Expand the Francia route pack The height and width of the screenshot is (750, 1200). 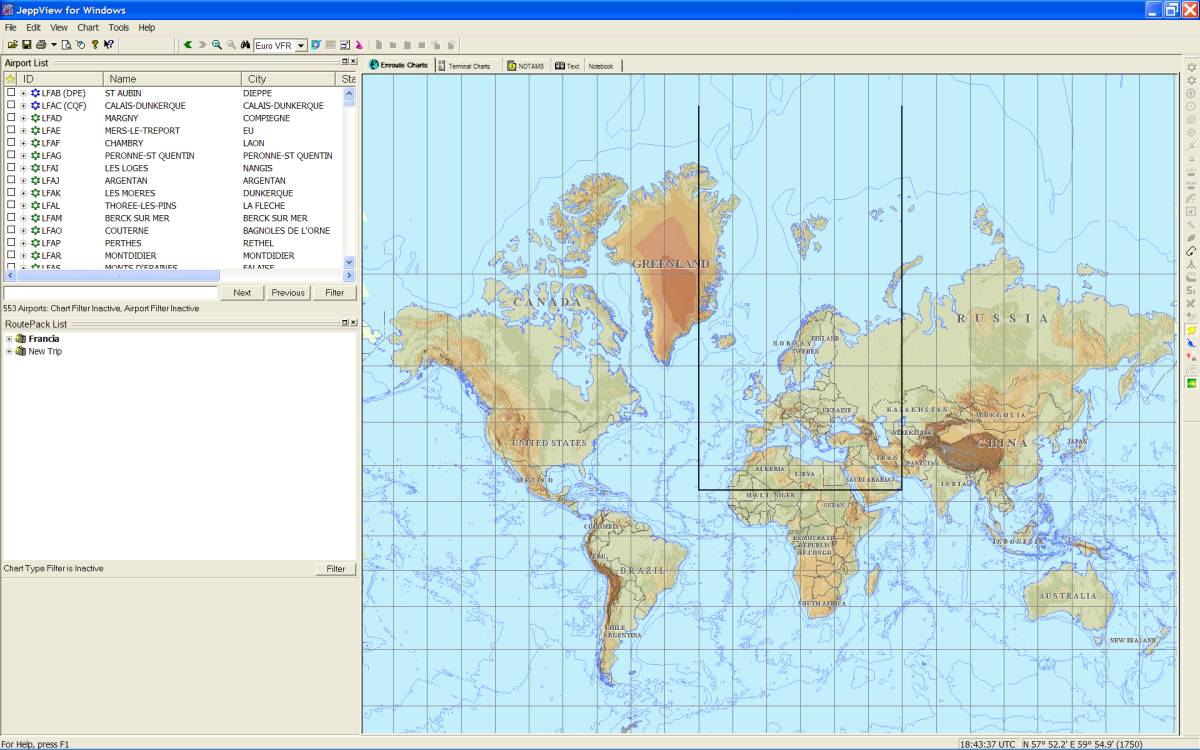(x=9, y=339)
